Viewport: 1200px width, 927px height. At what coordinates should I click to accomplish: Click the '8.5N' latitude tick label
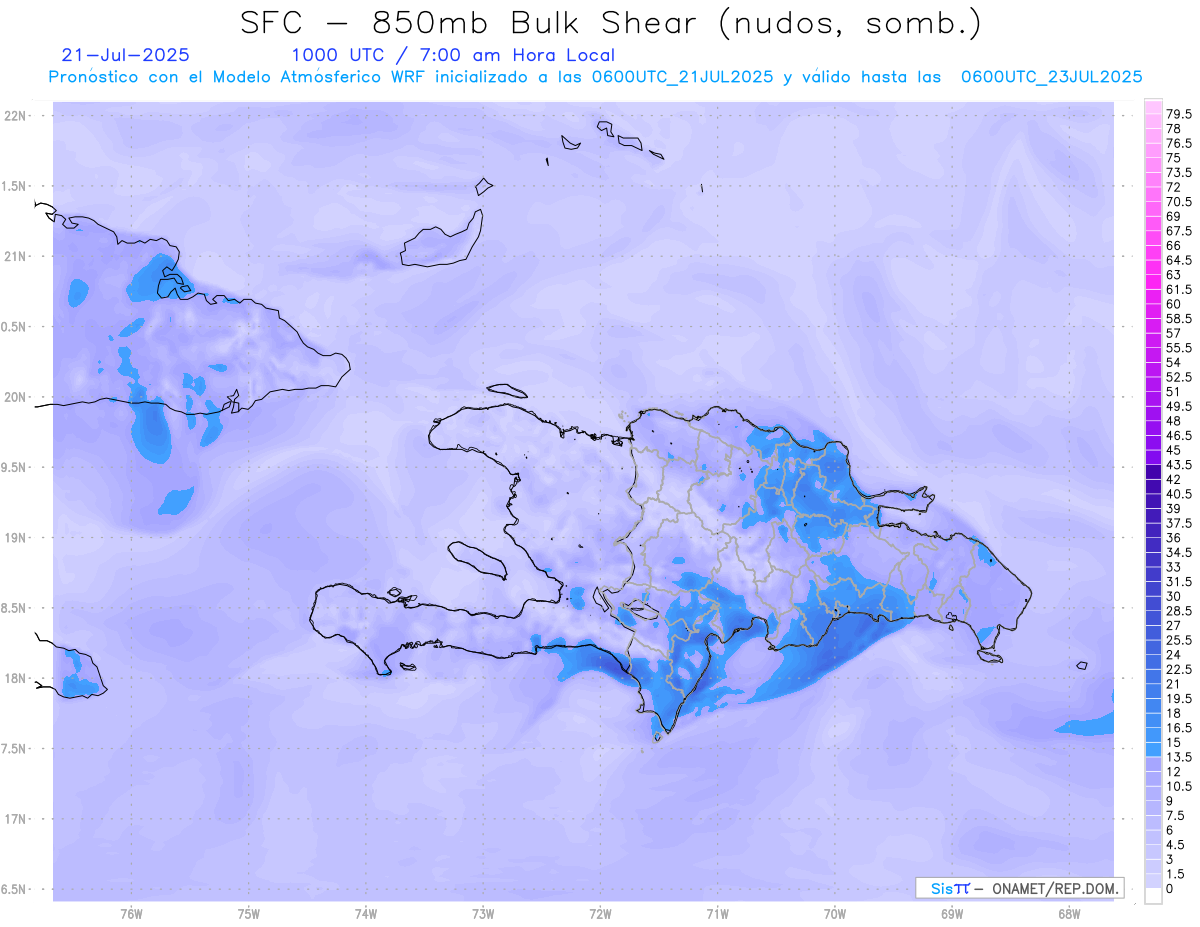coord(15,608)
